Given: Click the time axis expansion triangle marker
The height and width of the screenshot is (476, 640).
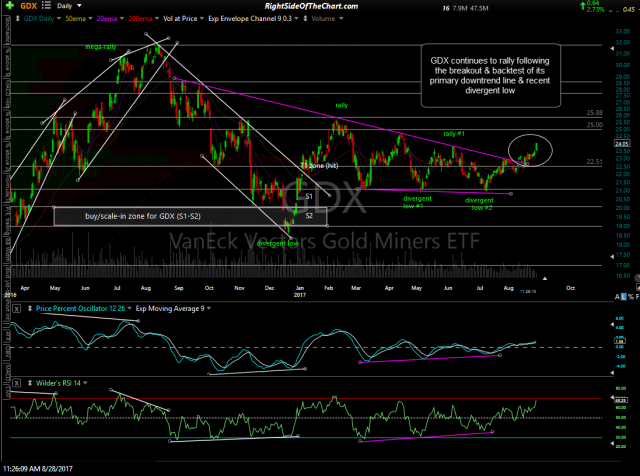Looking at the screenshot, I should pos(544,278).
